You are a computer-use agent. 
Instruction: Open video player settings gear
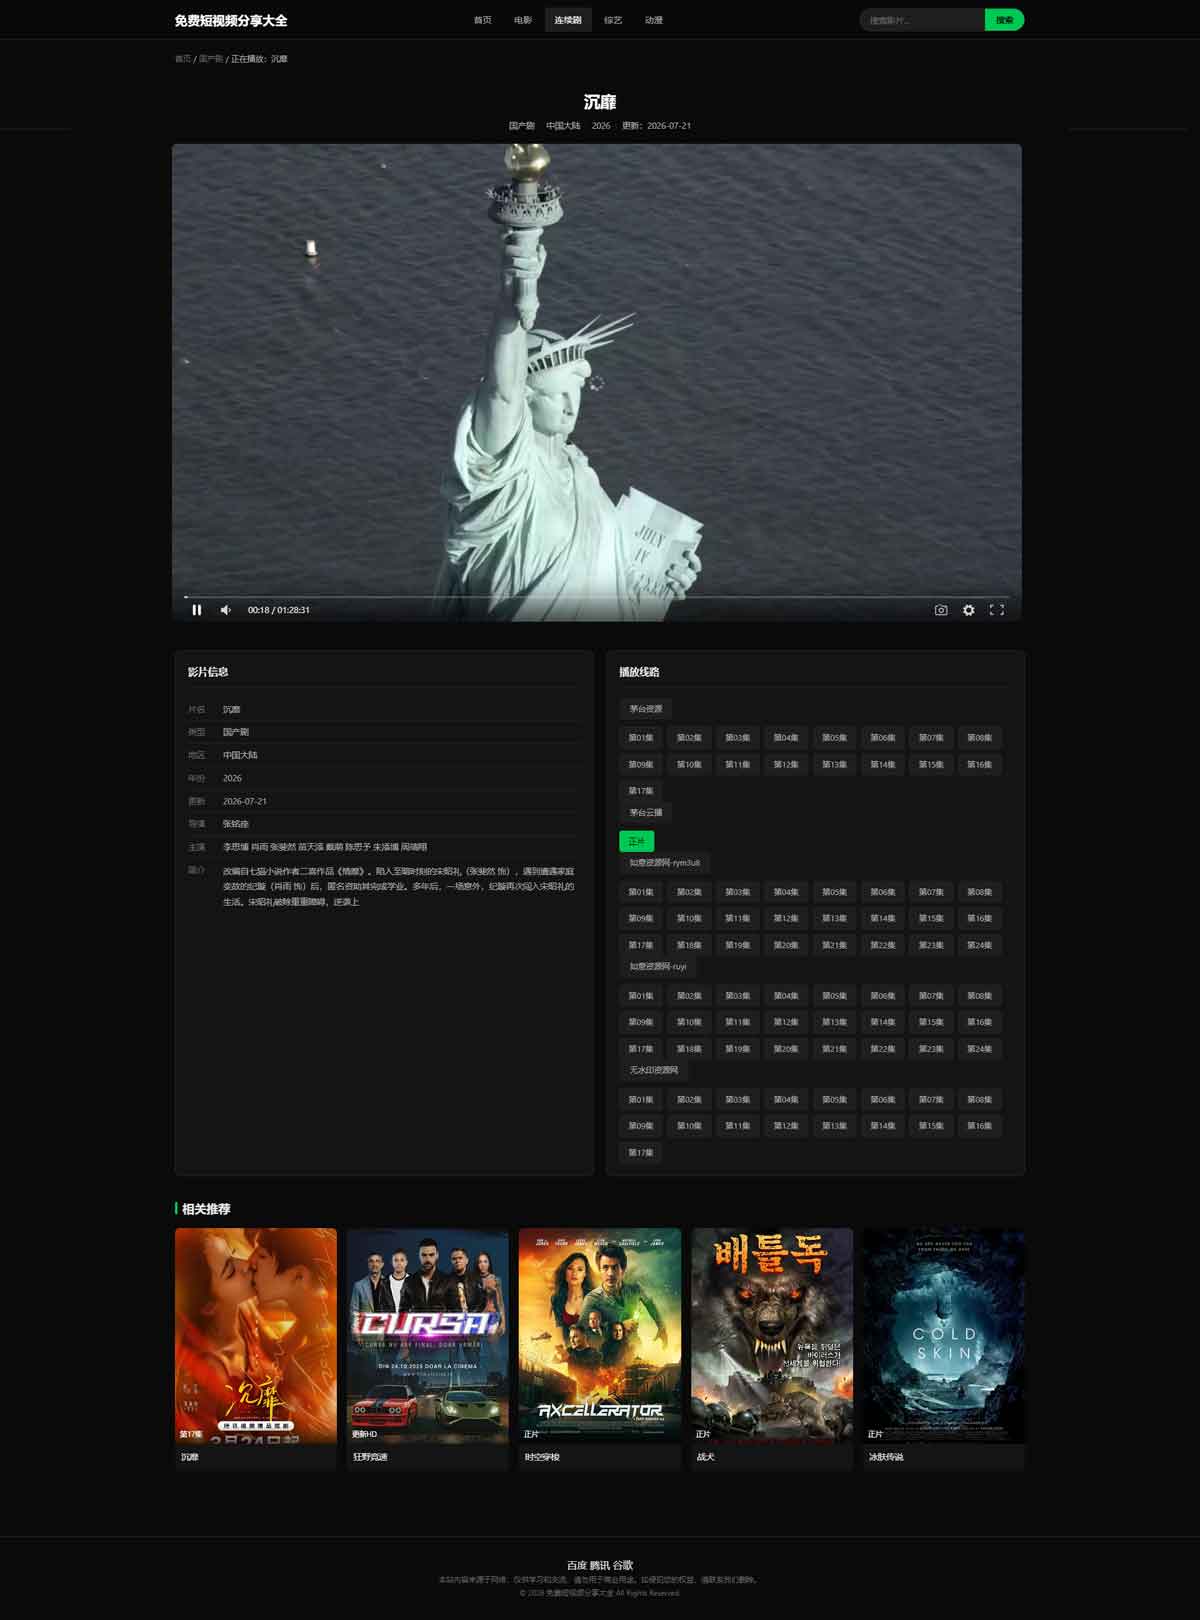[x=969, y=610]
